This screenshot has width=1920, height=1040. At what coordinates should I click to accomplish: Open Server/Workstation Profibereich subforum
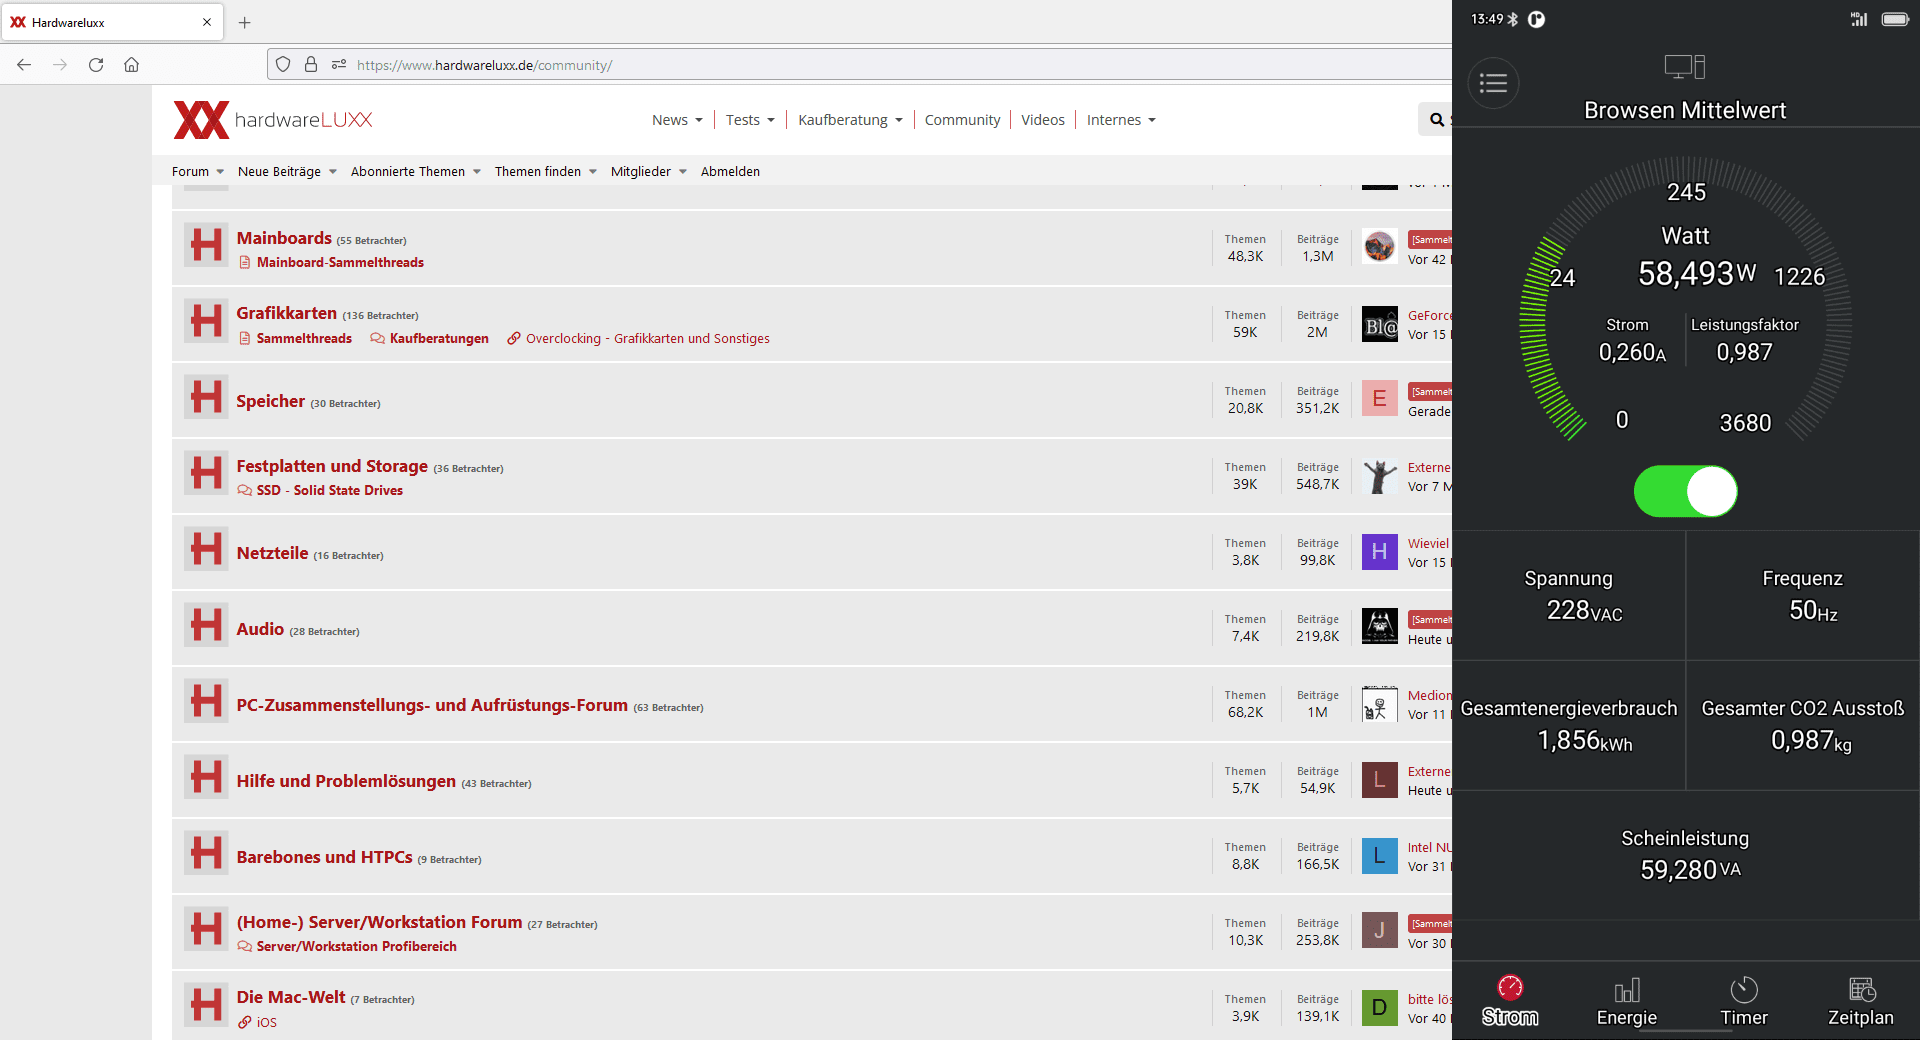(x=356, y=947)
